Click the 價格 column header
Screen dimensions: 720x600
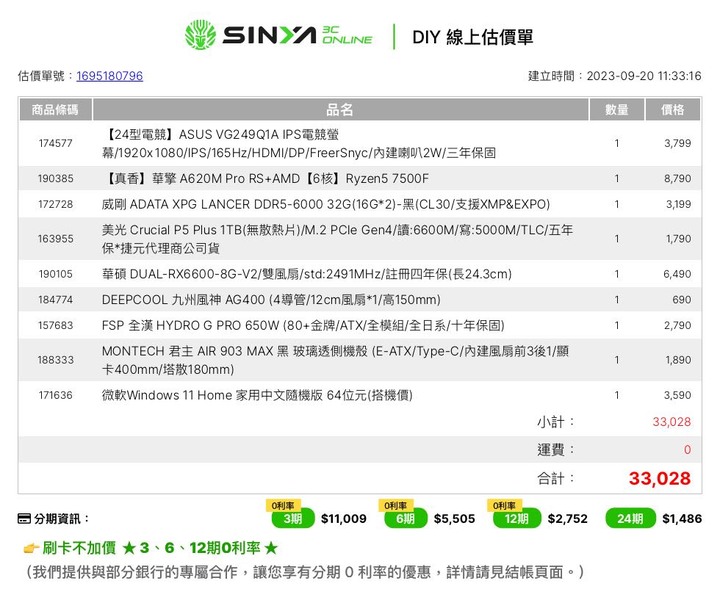pos(673,110)
